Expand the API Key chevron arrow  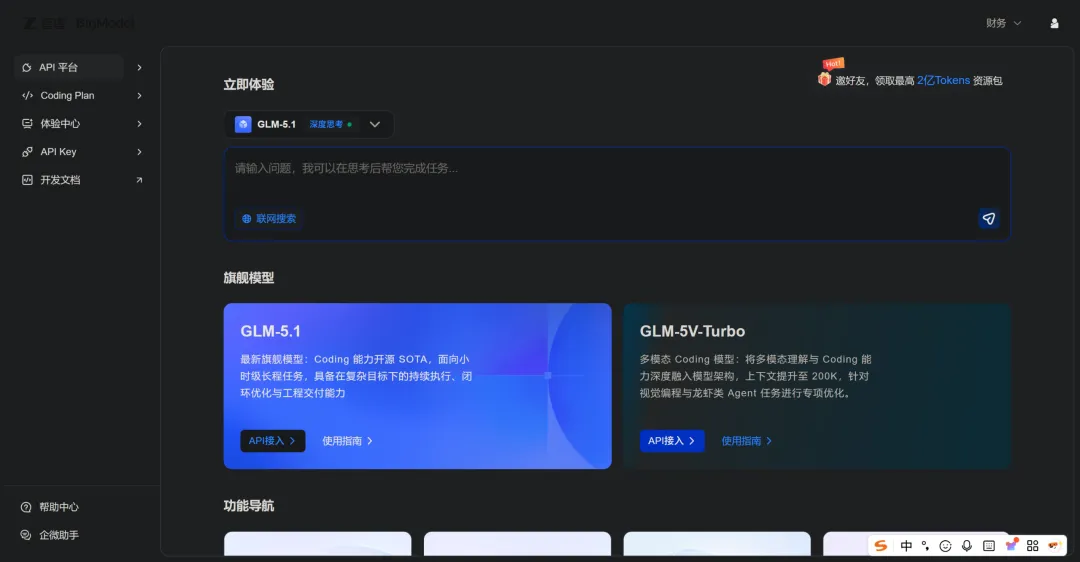[139, 152]
